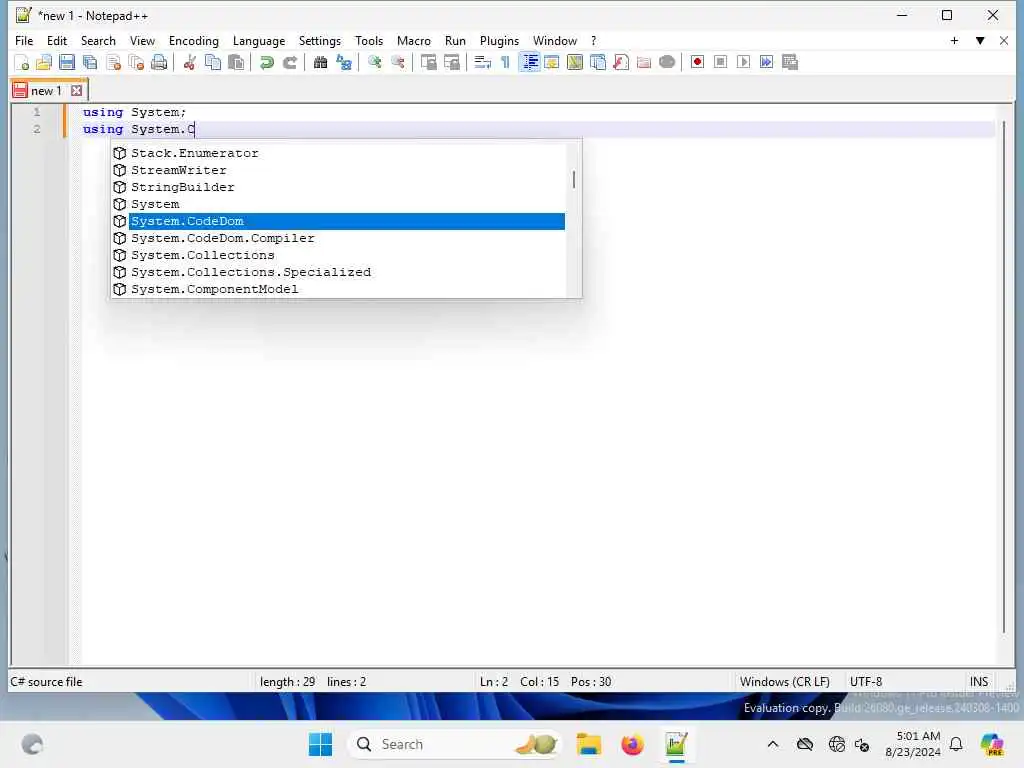
Task: Open the View menu
Action: (x=142, y=40)
